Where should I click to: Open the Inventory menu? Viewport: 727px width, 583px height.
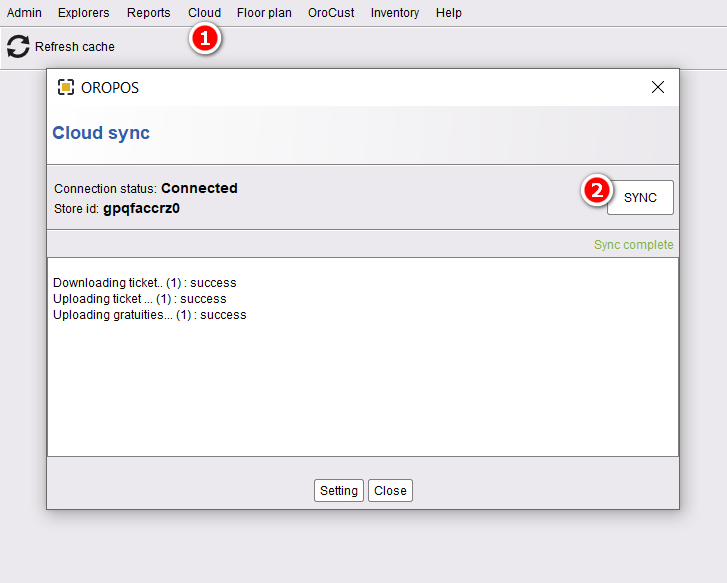395,13
